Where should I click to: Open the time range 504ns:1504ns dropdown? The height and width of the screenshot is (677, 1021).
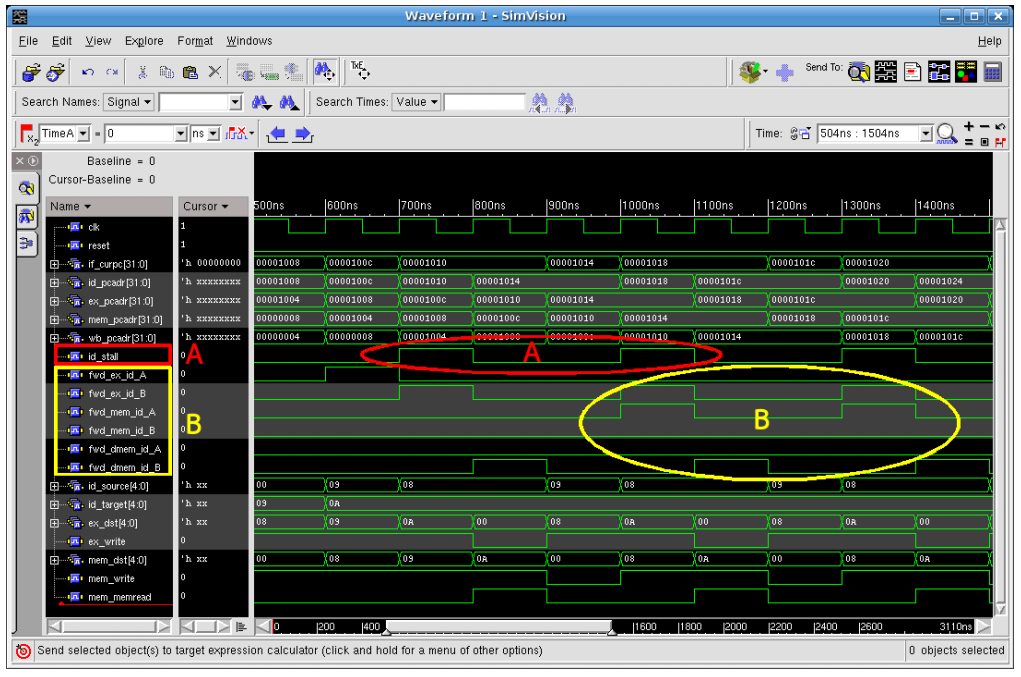coord(925,133)
